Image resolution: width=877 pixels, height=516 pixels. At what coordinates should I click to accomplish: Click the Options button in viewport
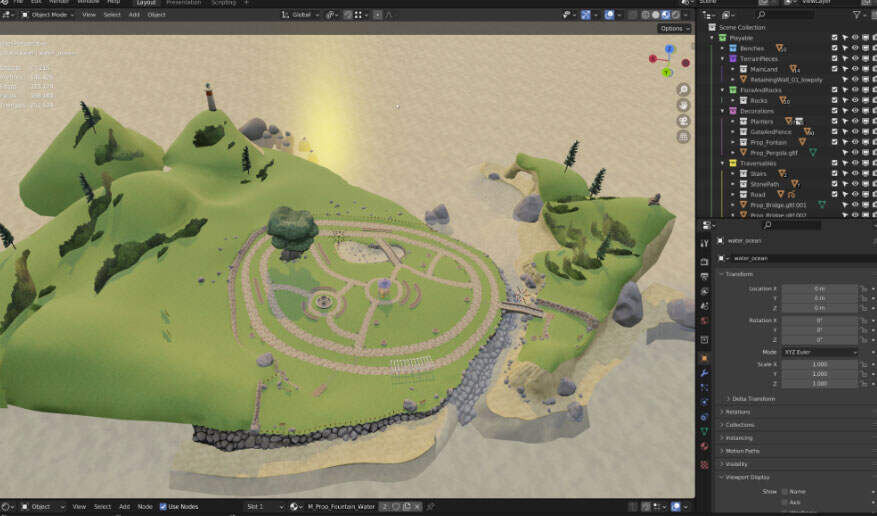pyautogui.click(x=673, y=28)
